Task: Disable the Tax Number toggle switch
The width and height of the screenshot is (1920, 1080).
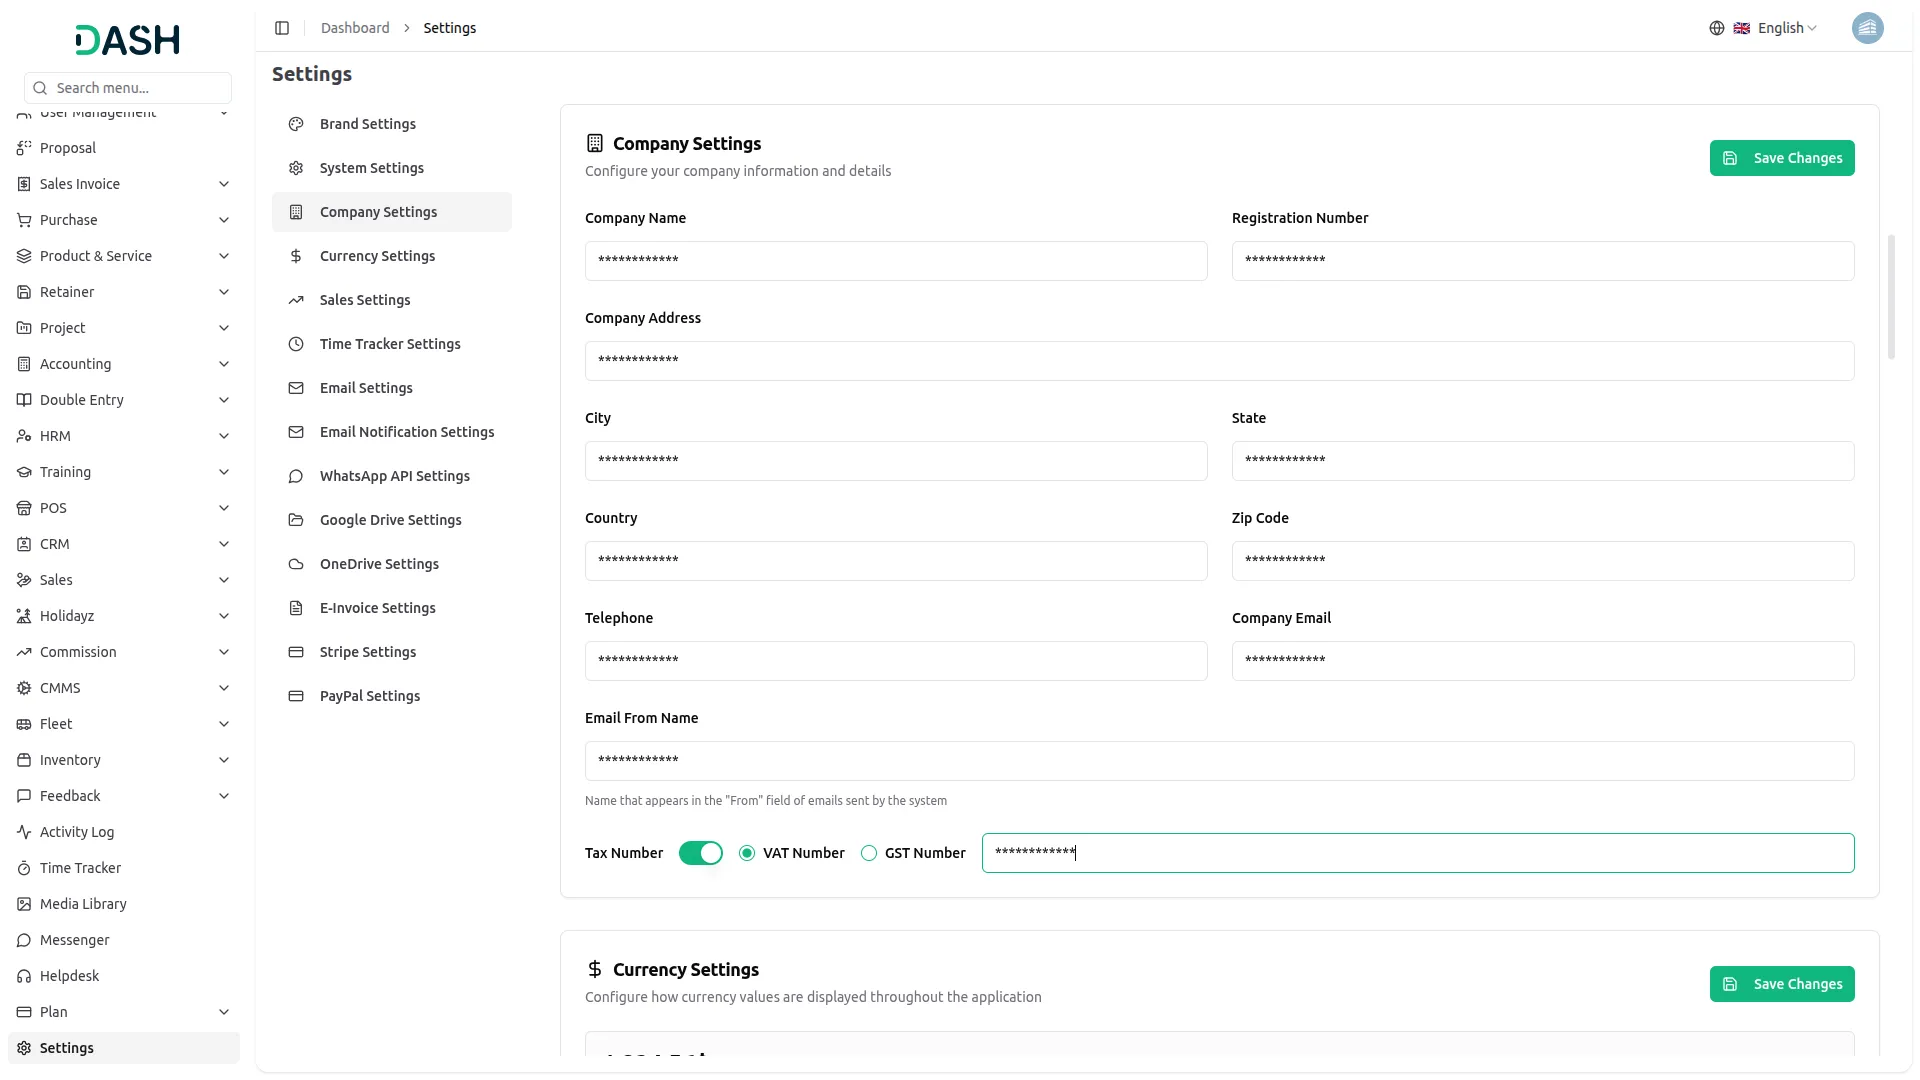Action: pos(700,853)
